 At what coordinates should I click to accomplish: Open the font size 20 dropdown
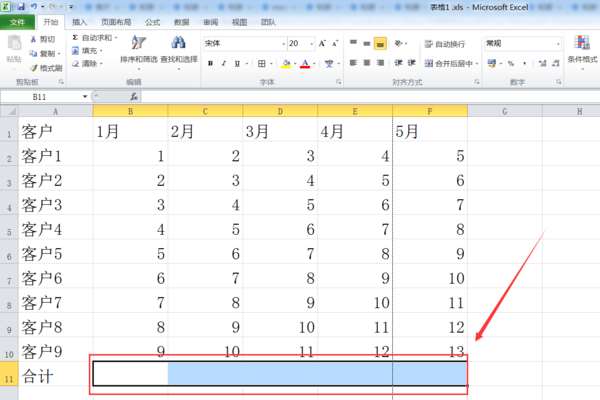[x=312, y=44]
